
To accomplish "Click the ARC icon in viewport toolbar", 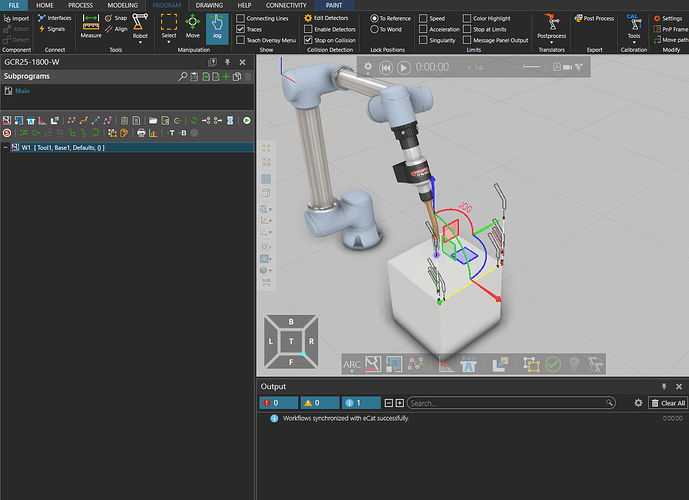I will pos(352,365).
